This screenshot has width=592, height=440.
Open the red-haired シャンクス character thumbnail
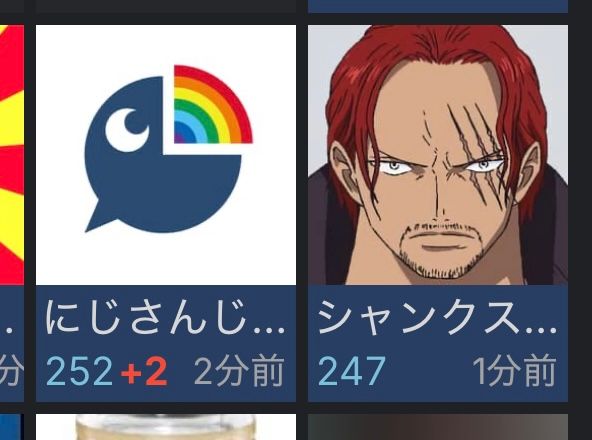[x=438, y=155]
